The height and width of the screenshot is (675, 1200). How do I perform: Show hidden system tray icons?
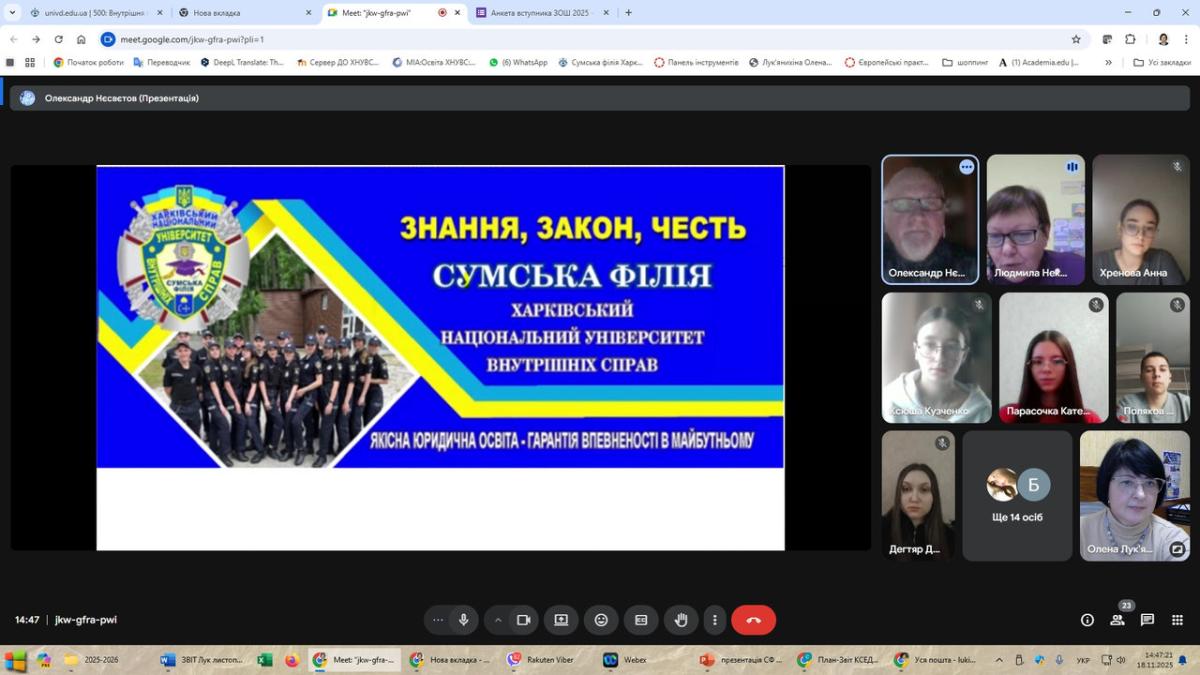coord(999,660)
